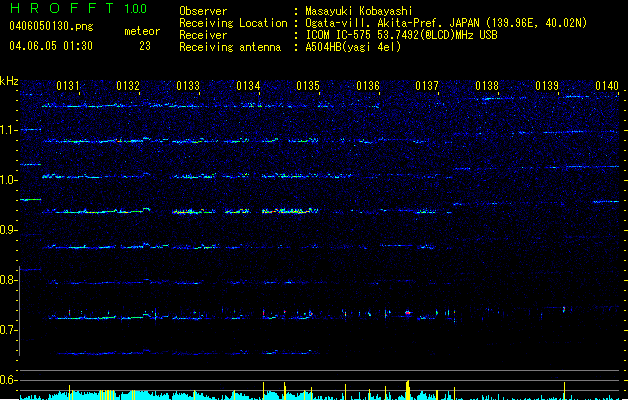The width and height of the screenshot is (629, 400).
Task: Click the 0.9 kHz axis label
Action: 8,230
